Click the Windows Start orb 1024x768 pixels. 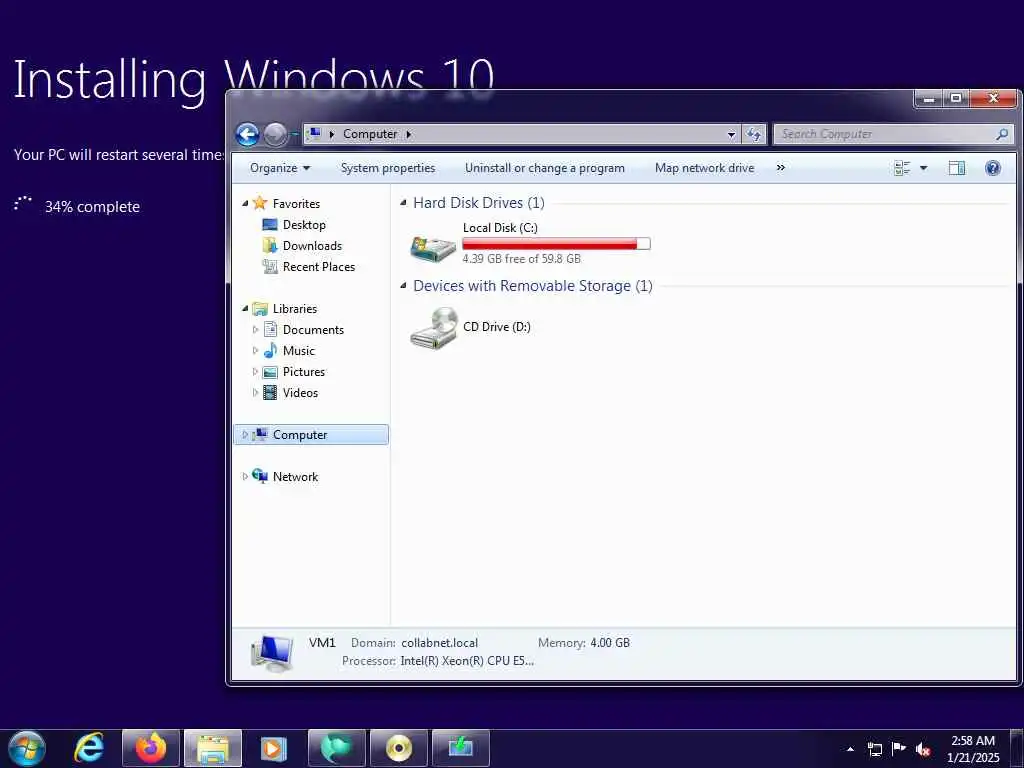pos(27,748)
